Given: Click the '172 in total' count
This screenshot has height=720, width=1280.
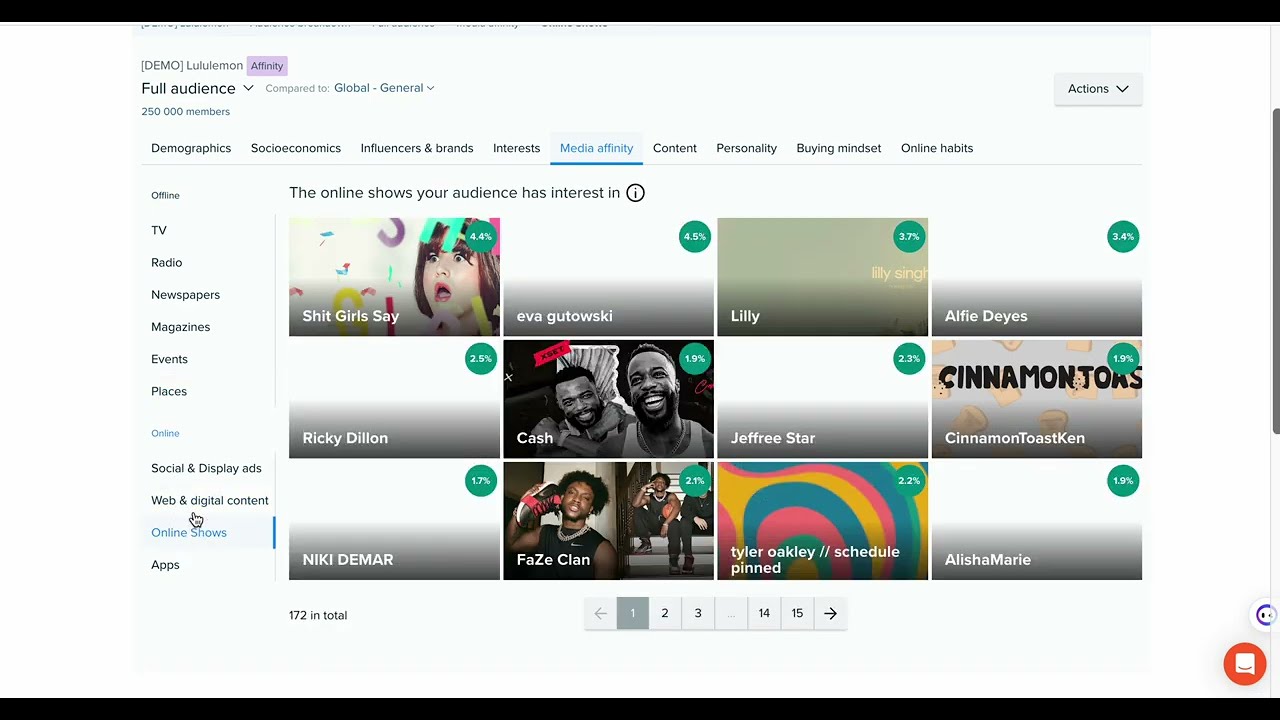Looking at the screenshot, I should tap(318, 615).
